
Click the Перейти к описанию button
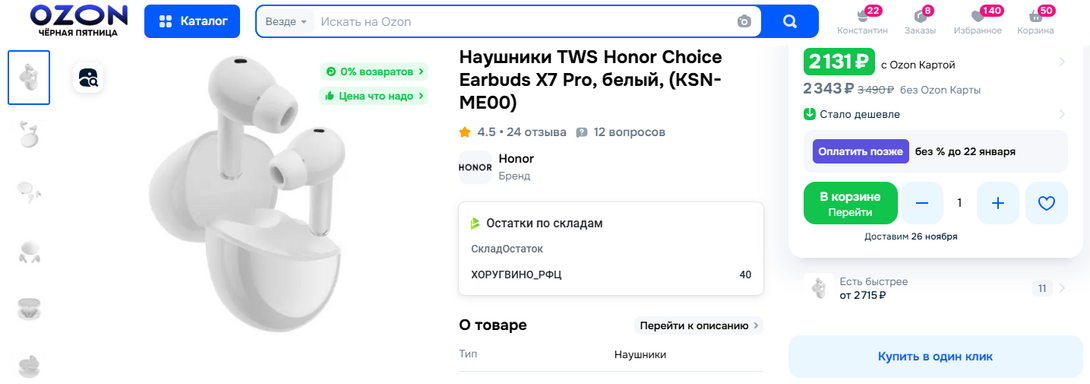(x=698, y=326)
